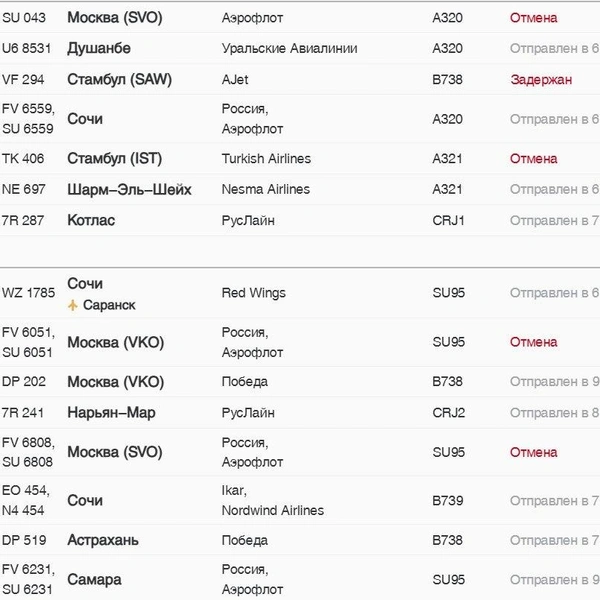The width and height of the screenshot is (600, 600).
Task: Open the Москва (SVO) flight SU 043
Action: click(300, 18)
